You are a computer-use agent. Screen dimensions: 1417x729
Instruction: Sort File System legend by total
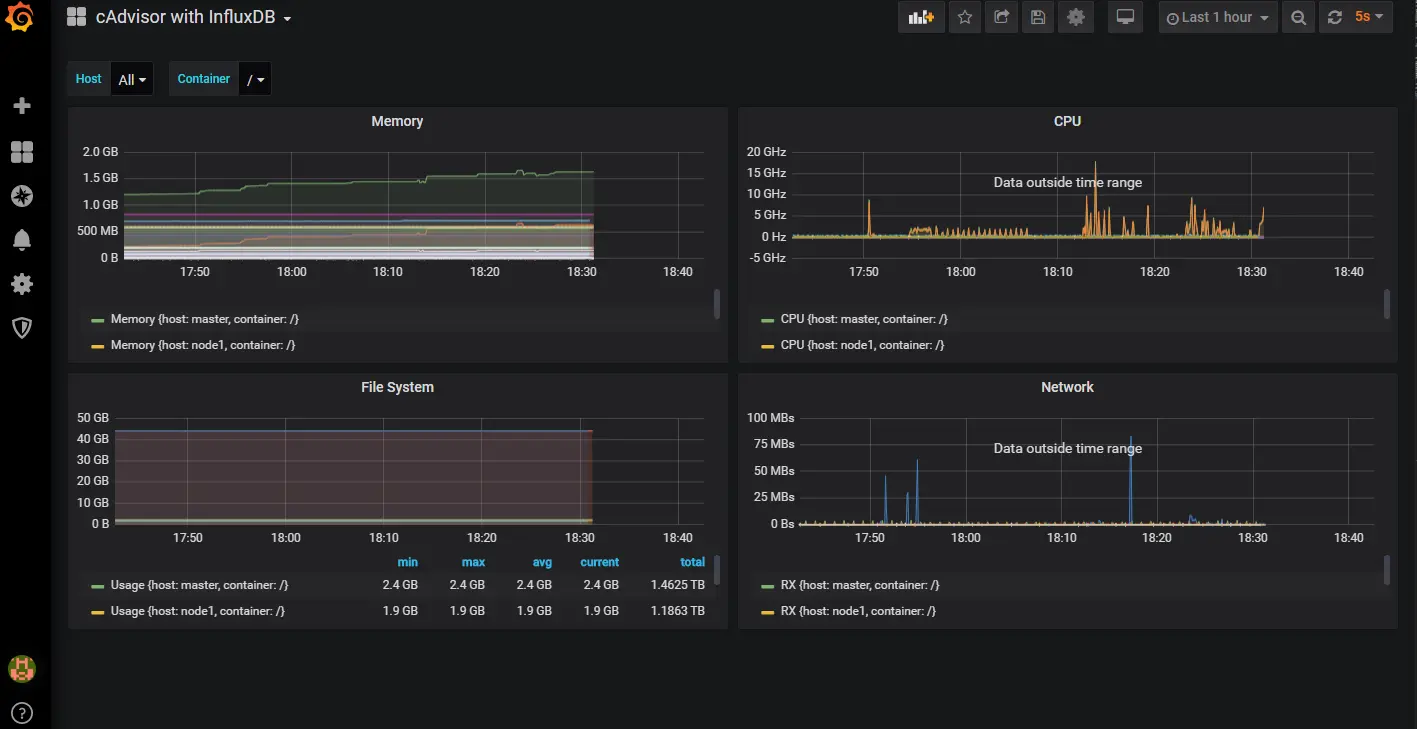point(692,562)
